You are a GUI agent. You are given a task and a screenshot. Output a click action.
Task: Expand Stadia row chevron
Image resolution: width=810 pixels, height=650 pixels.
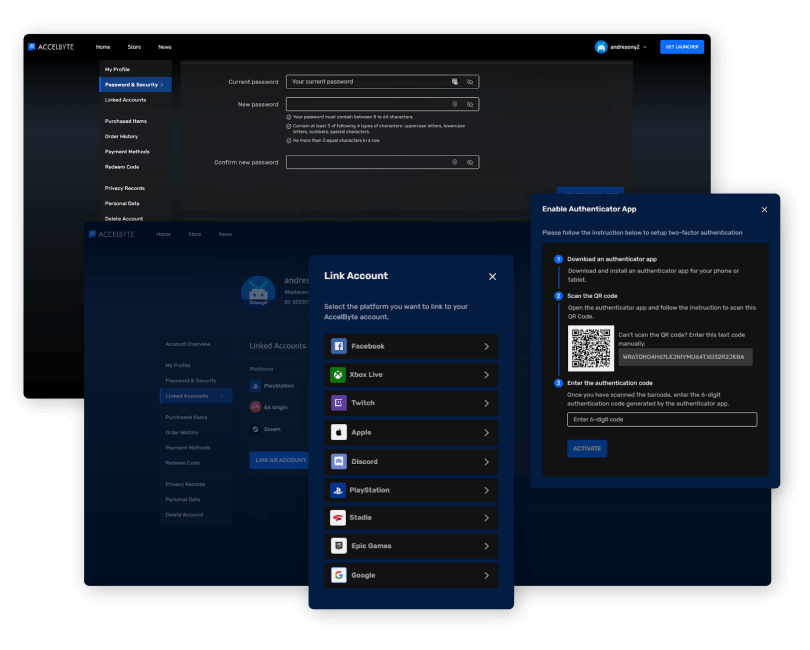(x=486, y=518)
